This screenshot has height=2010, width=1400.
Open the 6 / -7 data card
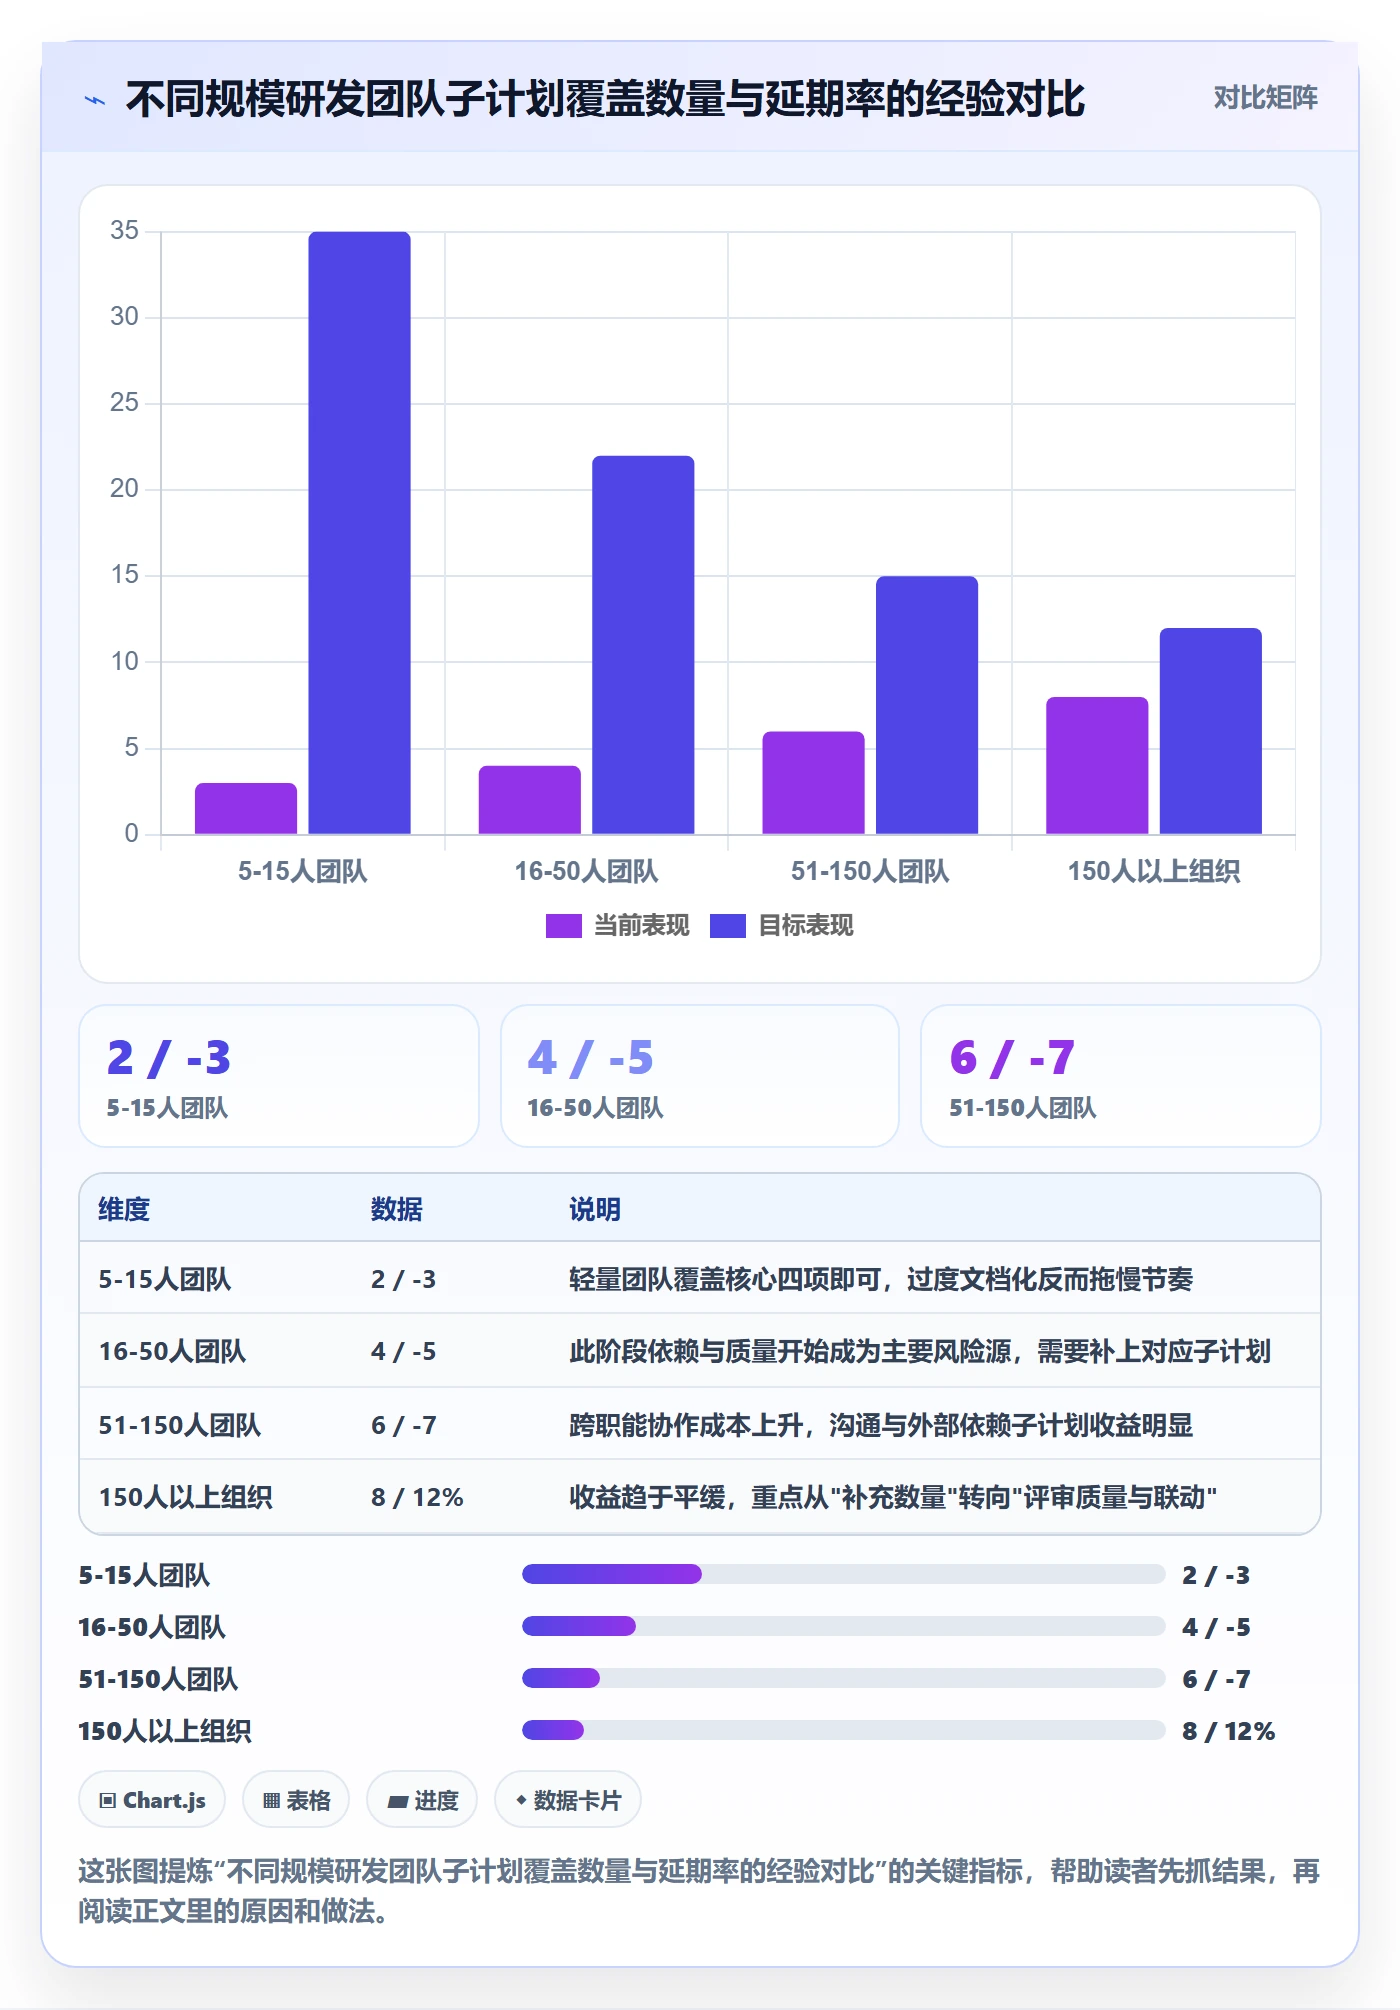pos(1121,1076)
